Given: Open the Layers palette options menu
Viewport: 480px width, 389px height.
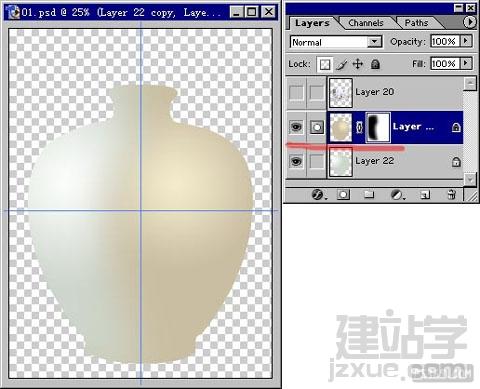Looking at the screenshot, I should pos(469,22).
